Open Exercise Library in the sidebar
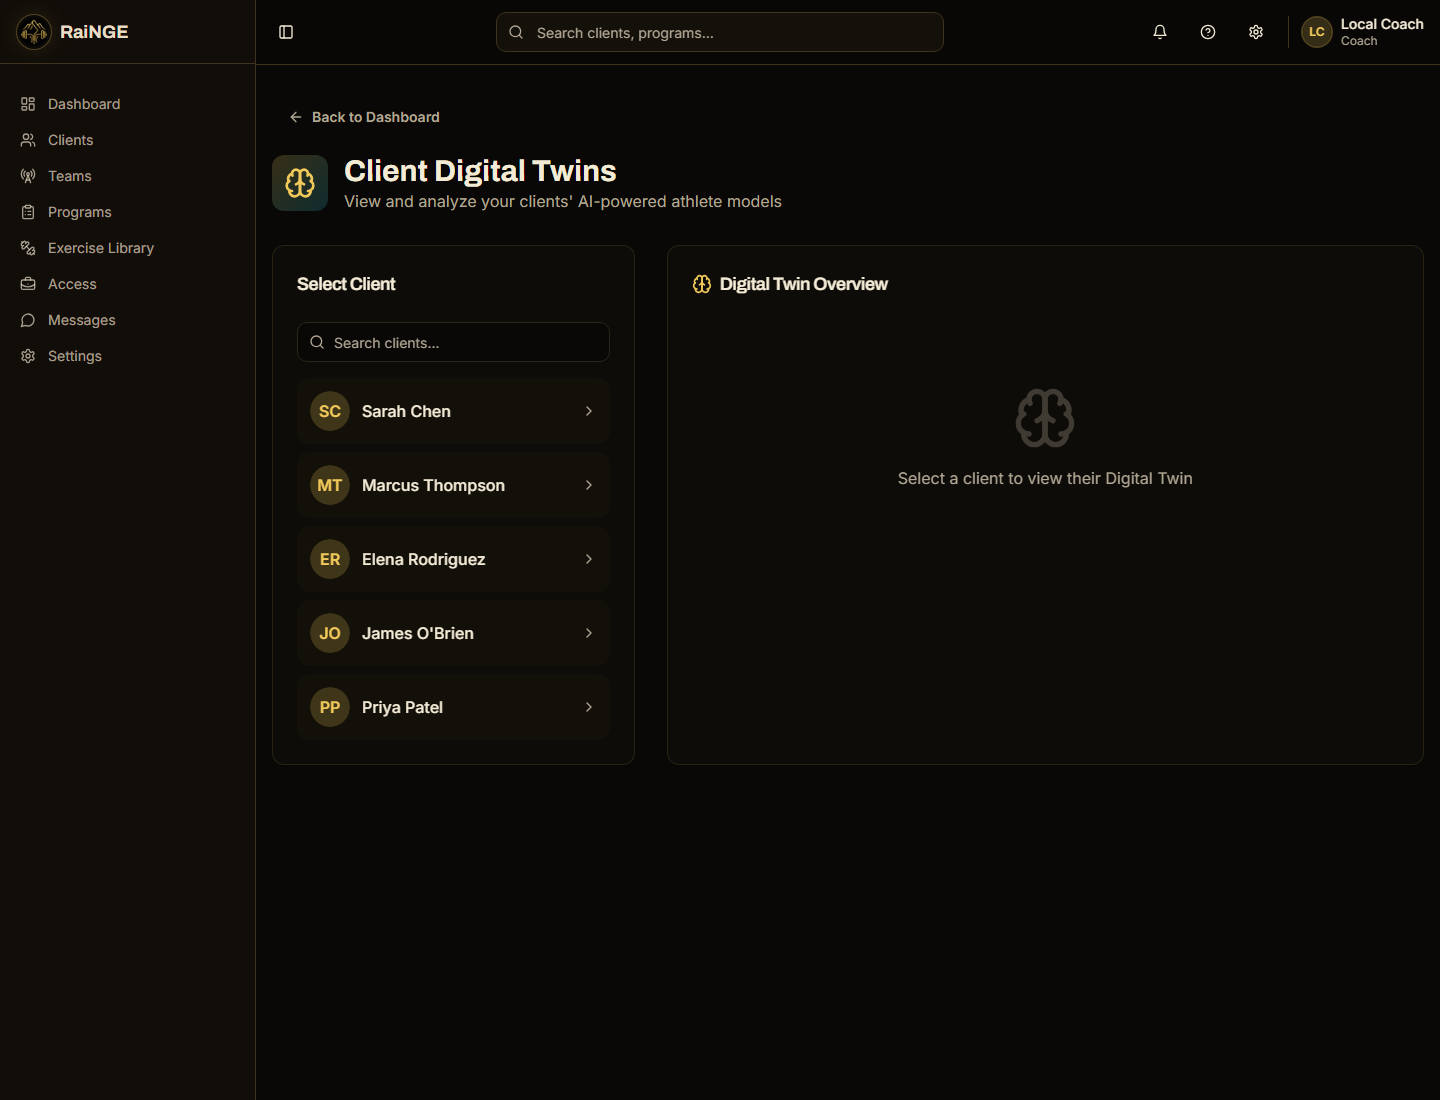The width and height of the screenshot is (1440, 1100). point(101,248)
